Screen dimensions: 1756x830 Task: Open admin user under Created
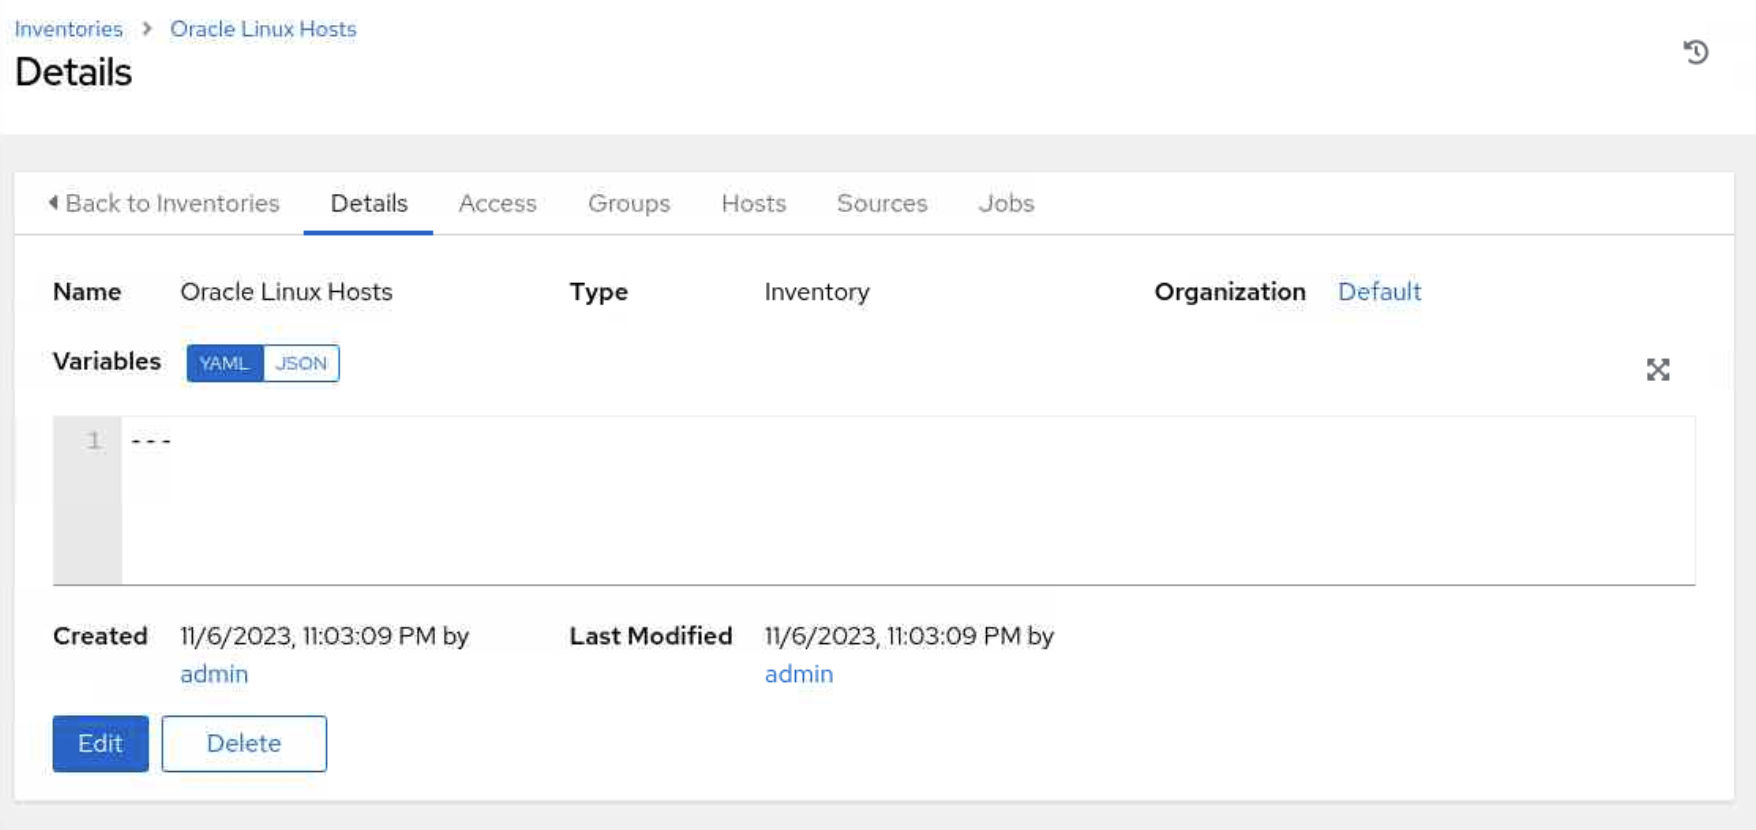point(214,674)
